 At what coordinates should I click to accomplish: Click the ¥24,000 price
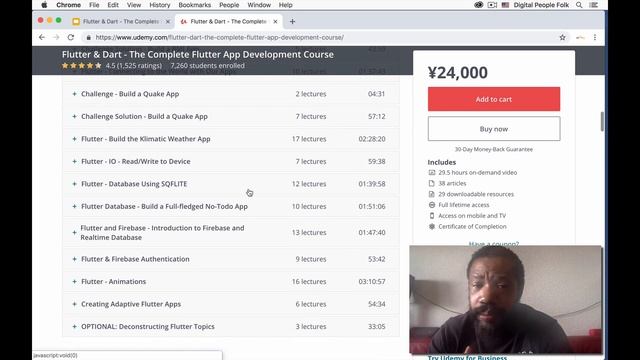coord(458,73)
